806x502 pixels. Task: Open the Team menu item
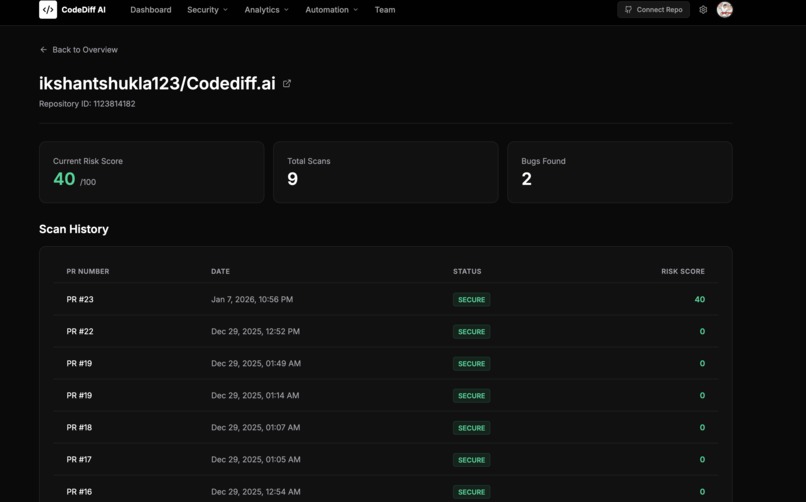(385, 10)
